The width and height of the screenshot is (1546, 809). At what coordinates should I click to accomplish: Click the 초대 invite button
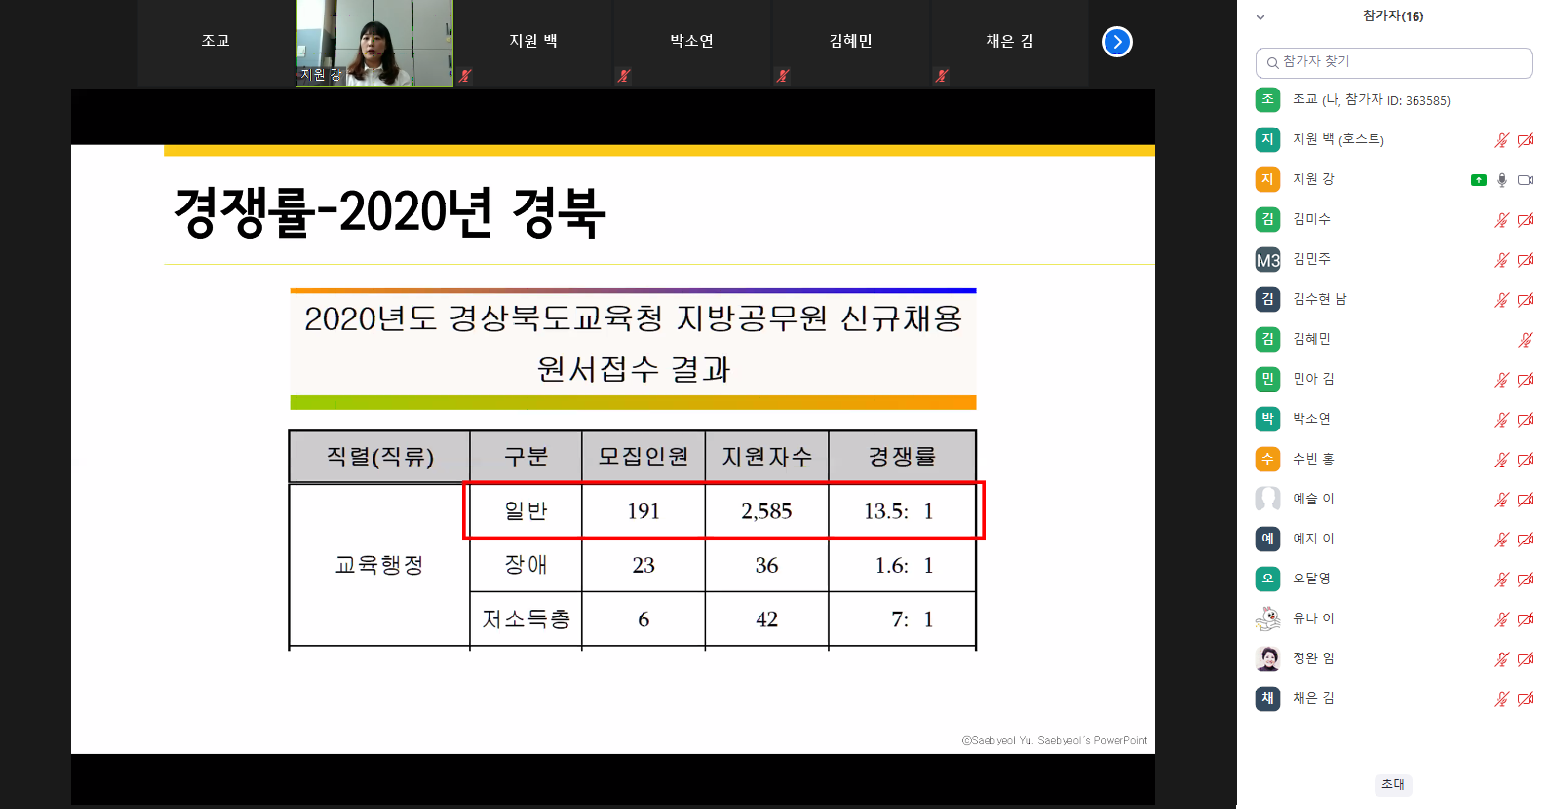[1392, 784]
